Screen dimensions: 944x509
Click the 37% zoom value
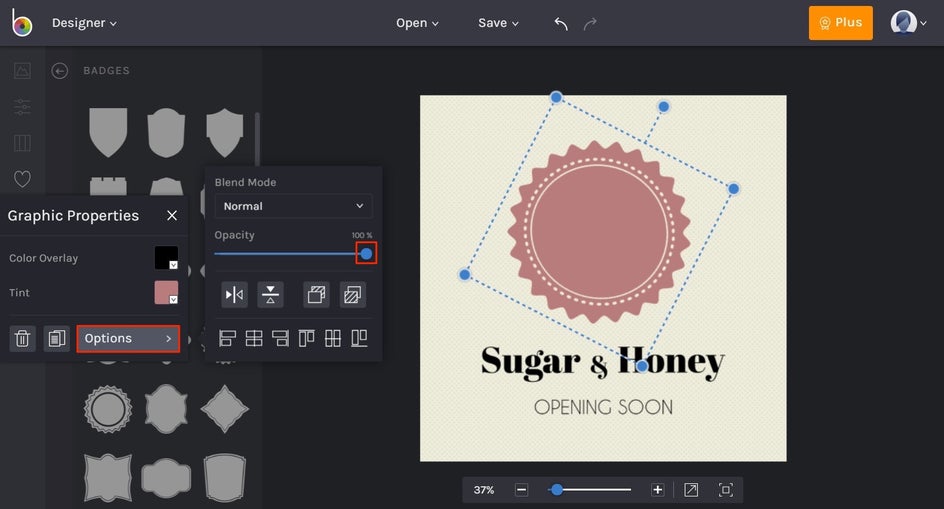pyautogui.click(x=483, y=490)
